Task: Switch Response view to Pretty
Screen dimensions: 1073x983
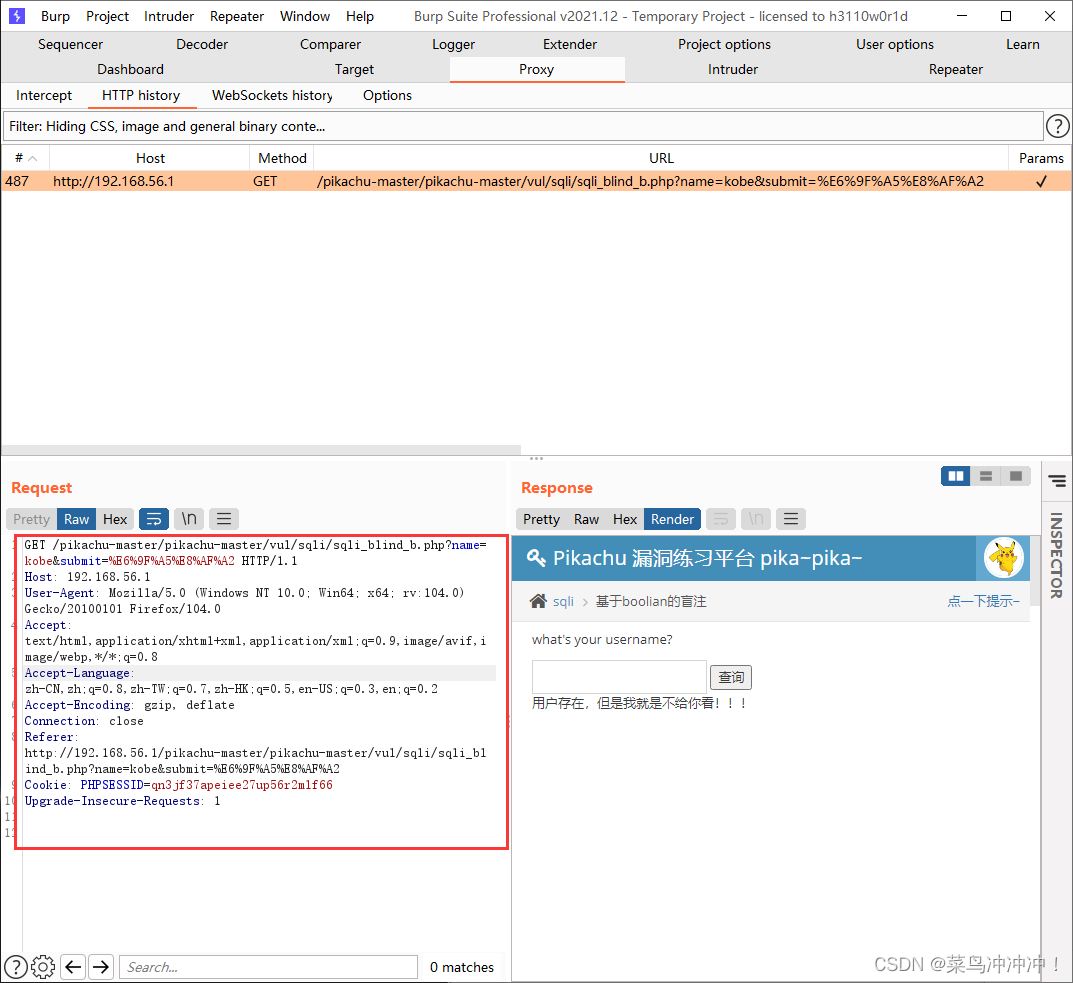Action: [541, 519]
